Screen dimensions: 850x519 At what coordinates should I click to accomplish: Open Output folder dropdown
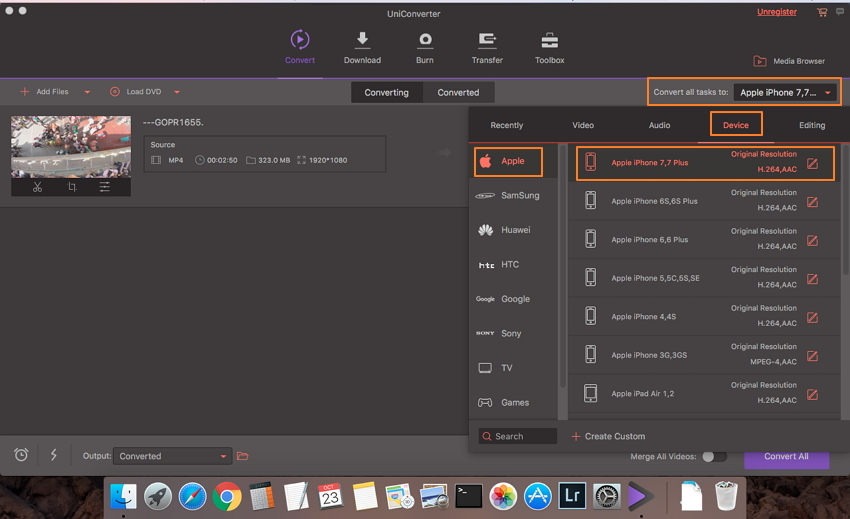tap(172, 456)
